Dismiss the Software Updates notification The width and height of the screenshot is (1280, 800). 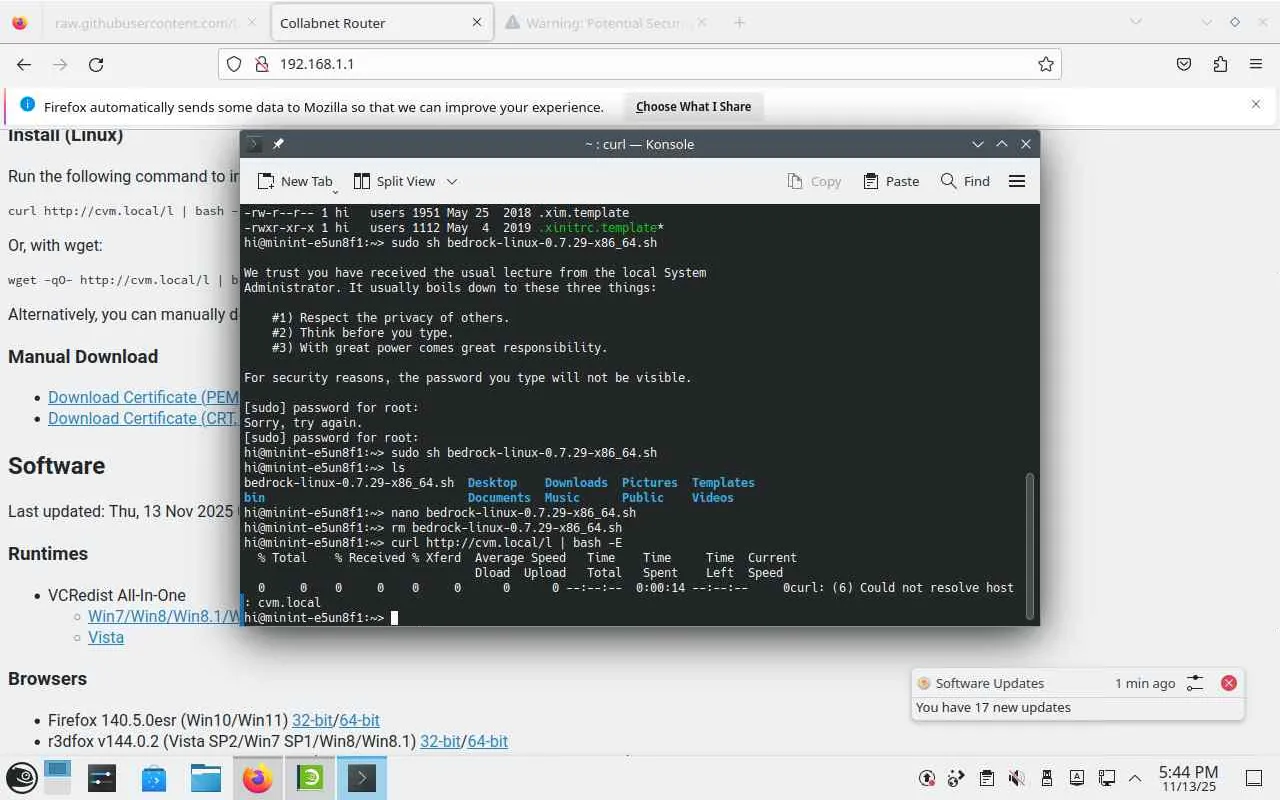tap(1229, 683)
